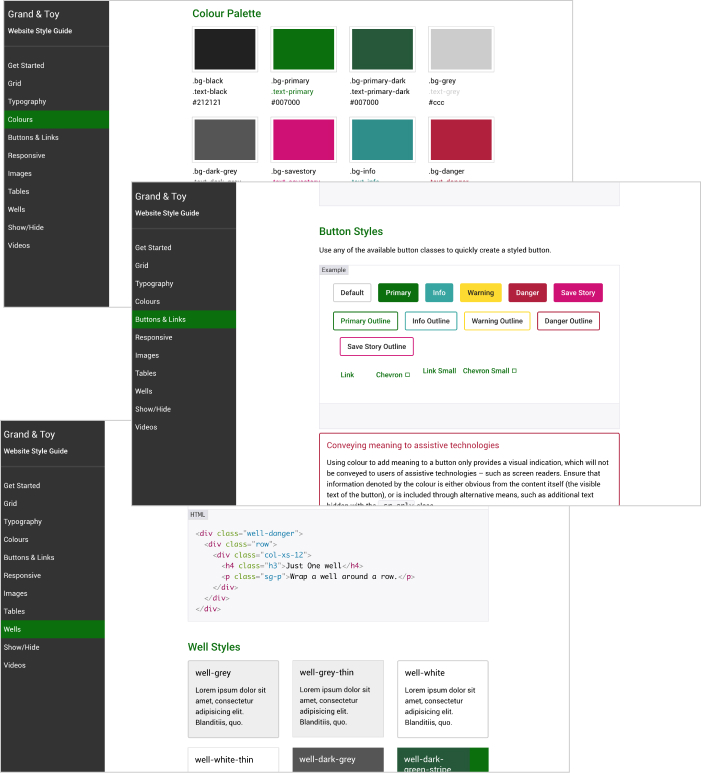Select the highlighted Buttons & Links sidebar item
This screenshot has height=773, width=701.
(184, 319)
